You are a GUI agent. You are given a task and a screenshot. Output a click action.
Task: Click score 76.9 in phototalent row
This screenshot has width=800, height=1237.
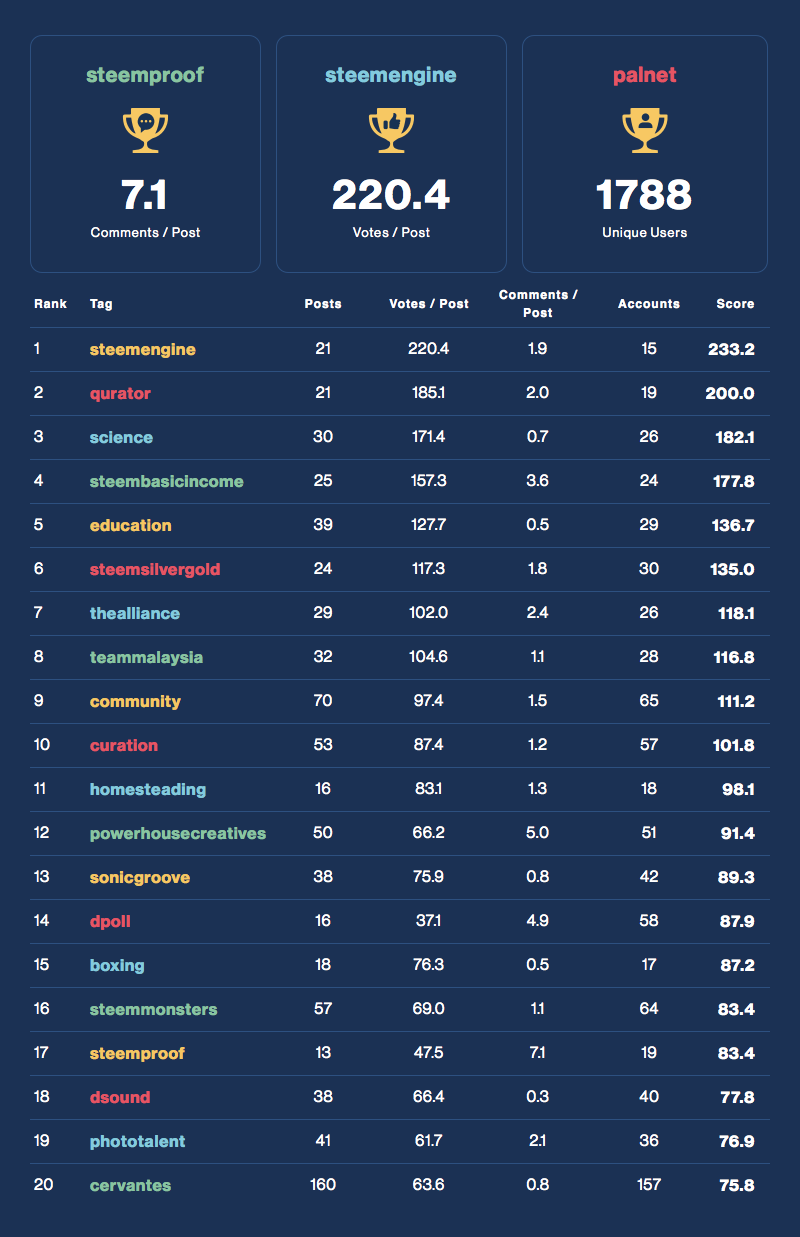tap(736, 1141)
